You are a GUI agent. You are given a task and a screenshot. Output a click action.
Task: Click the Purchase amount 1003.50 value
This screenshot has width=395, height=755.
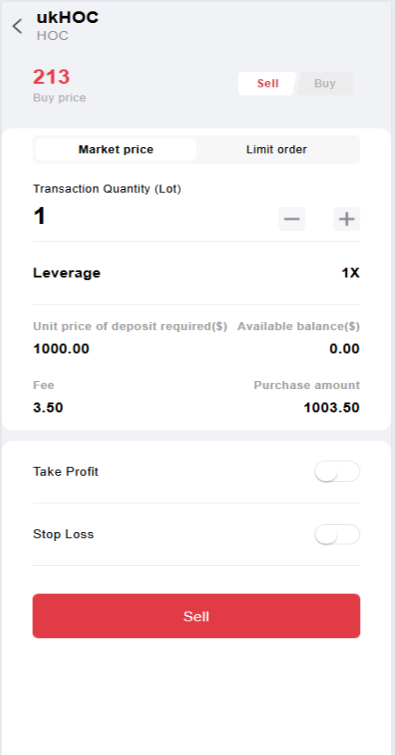pos(331,408)
